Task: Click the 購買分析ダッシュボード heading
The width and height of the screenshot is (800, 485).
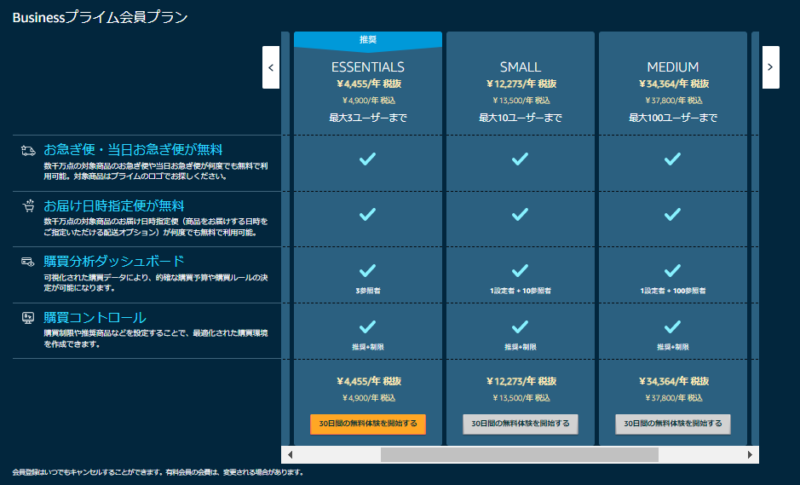Action: (x=114, y=261)
